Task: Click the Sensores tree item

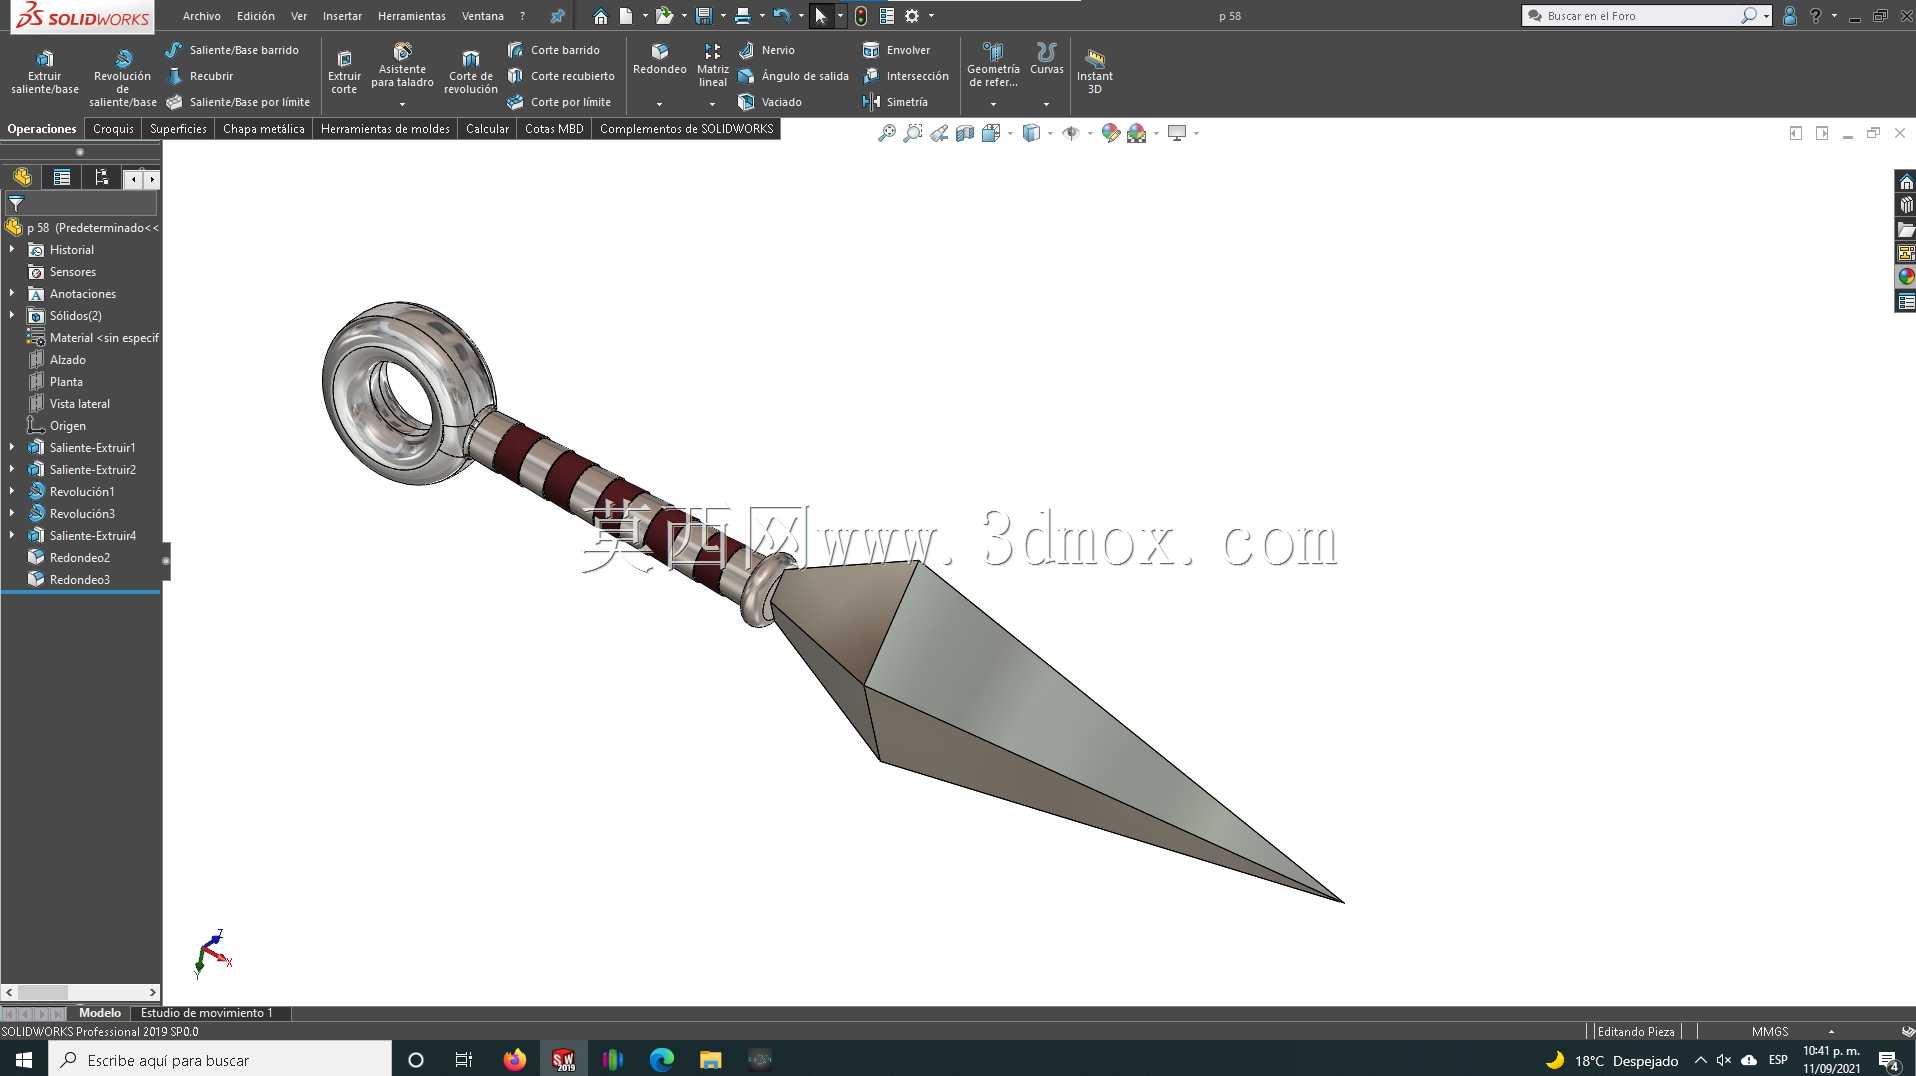Action: pyautogui.click(x=72, y=271)
